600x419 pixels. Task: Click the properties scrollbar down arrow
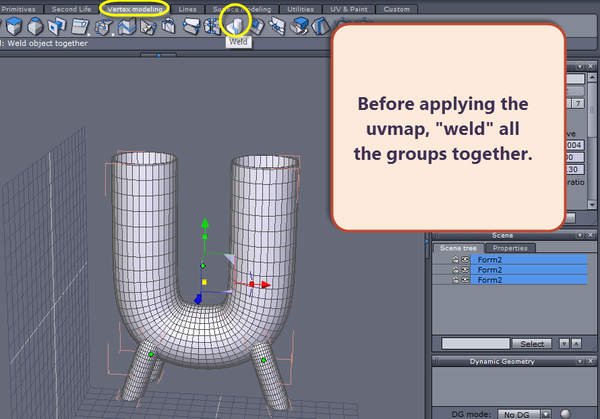[592, 205]
